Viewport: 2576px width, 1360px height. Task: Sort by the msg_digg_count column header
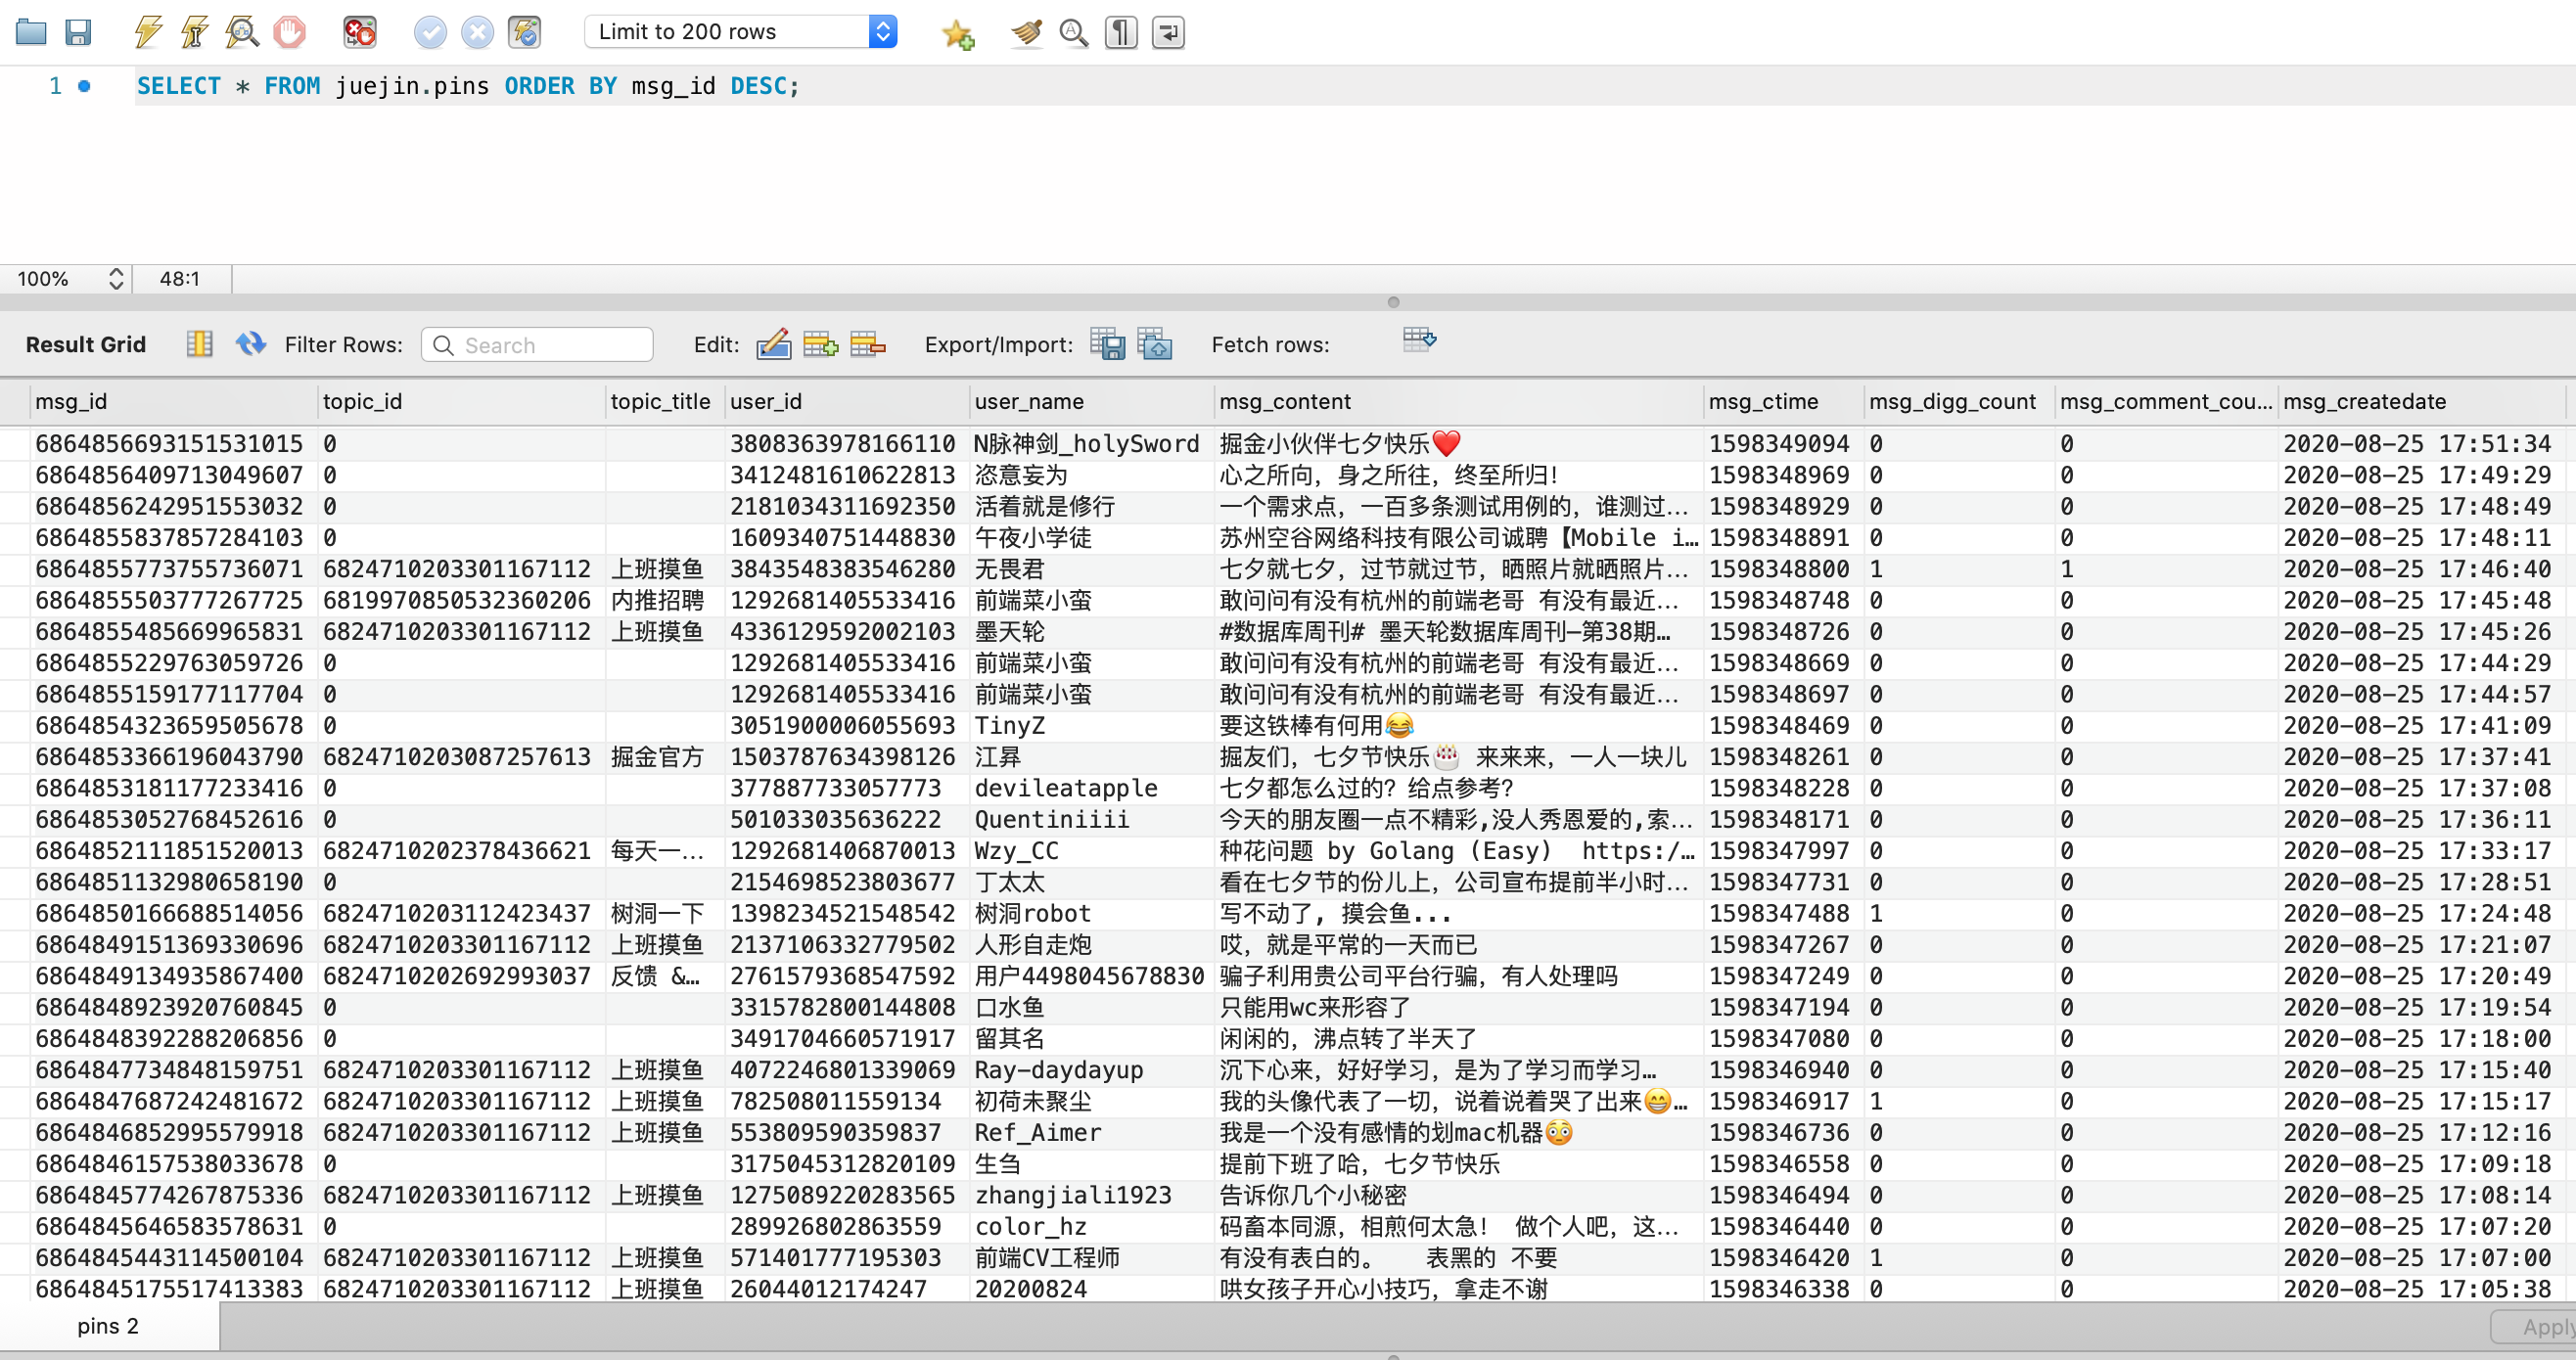(x=1952, y=401)
